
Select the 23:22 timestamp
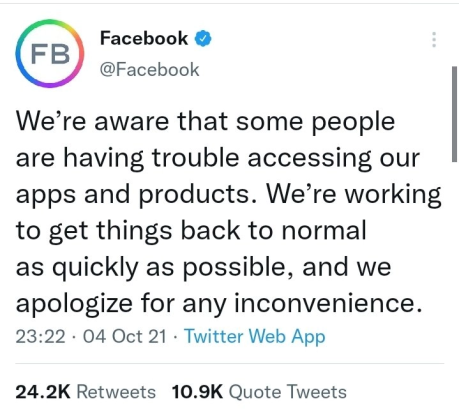(x=40, y=337)
